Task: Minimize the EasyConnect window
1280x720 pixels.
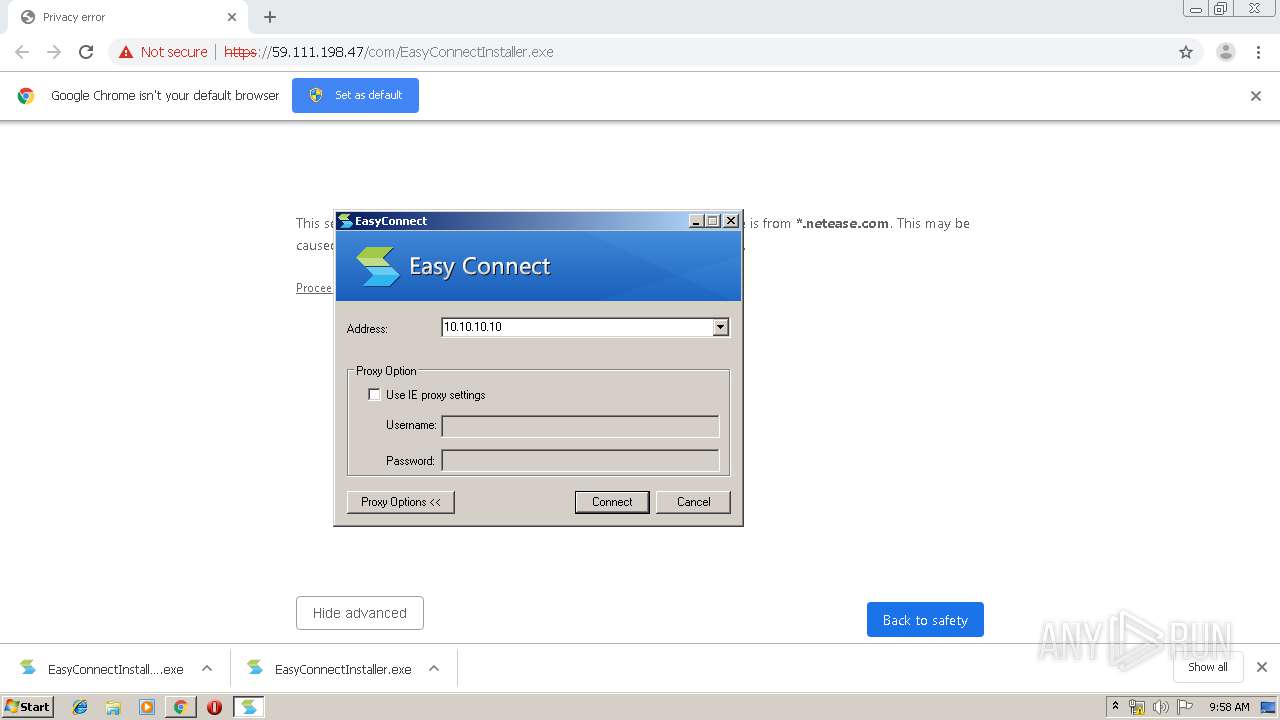Action: click(697, 221)
